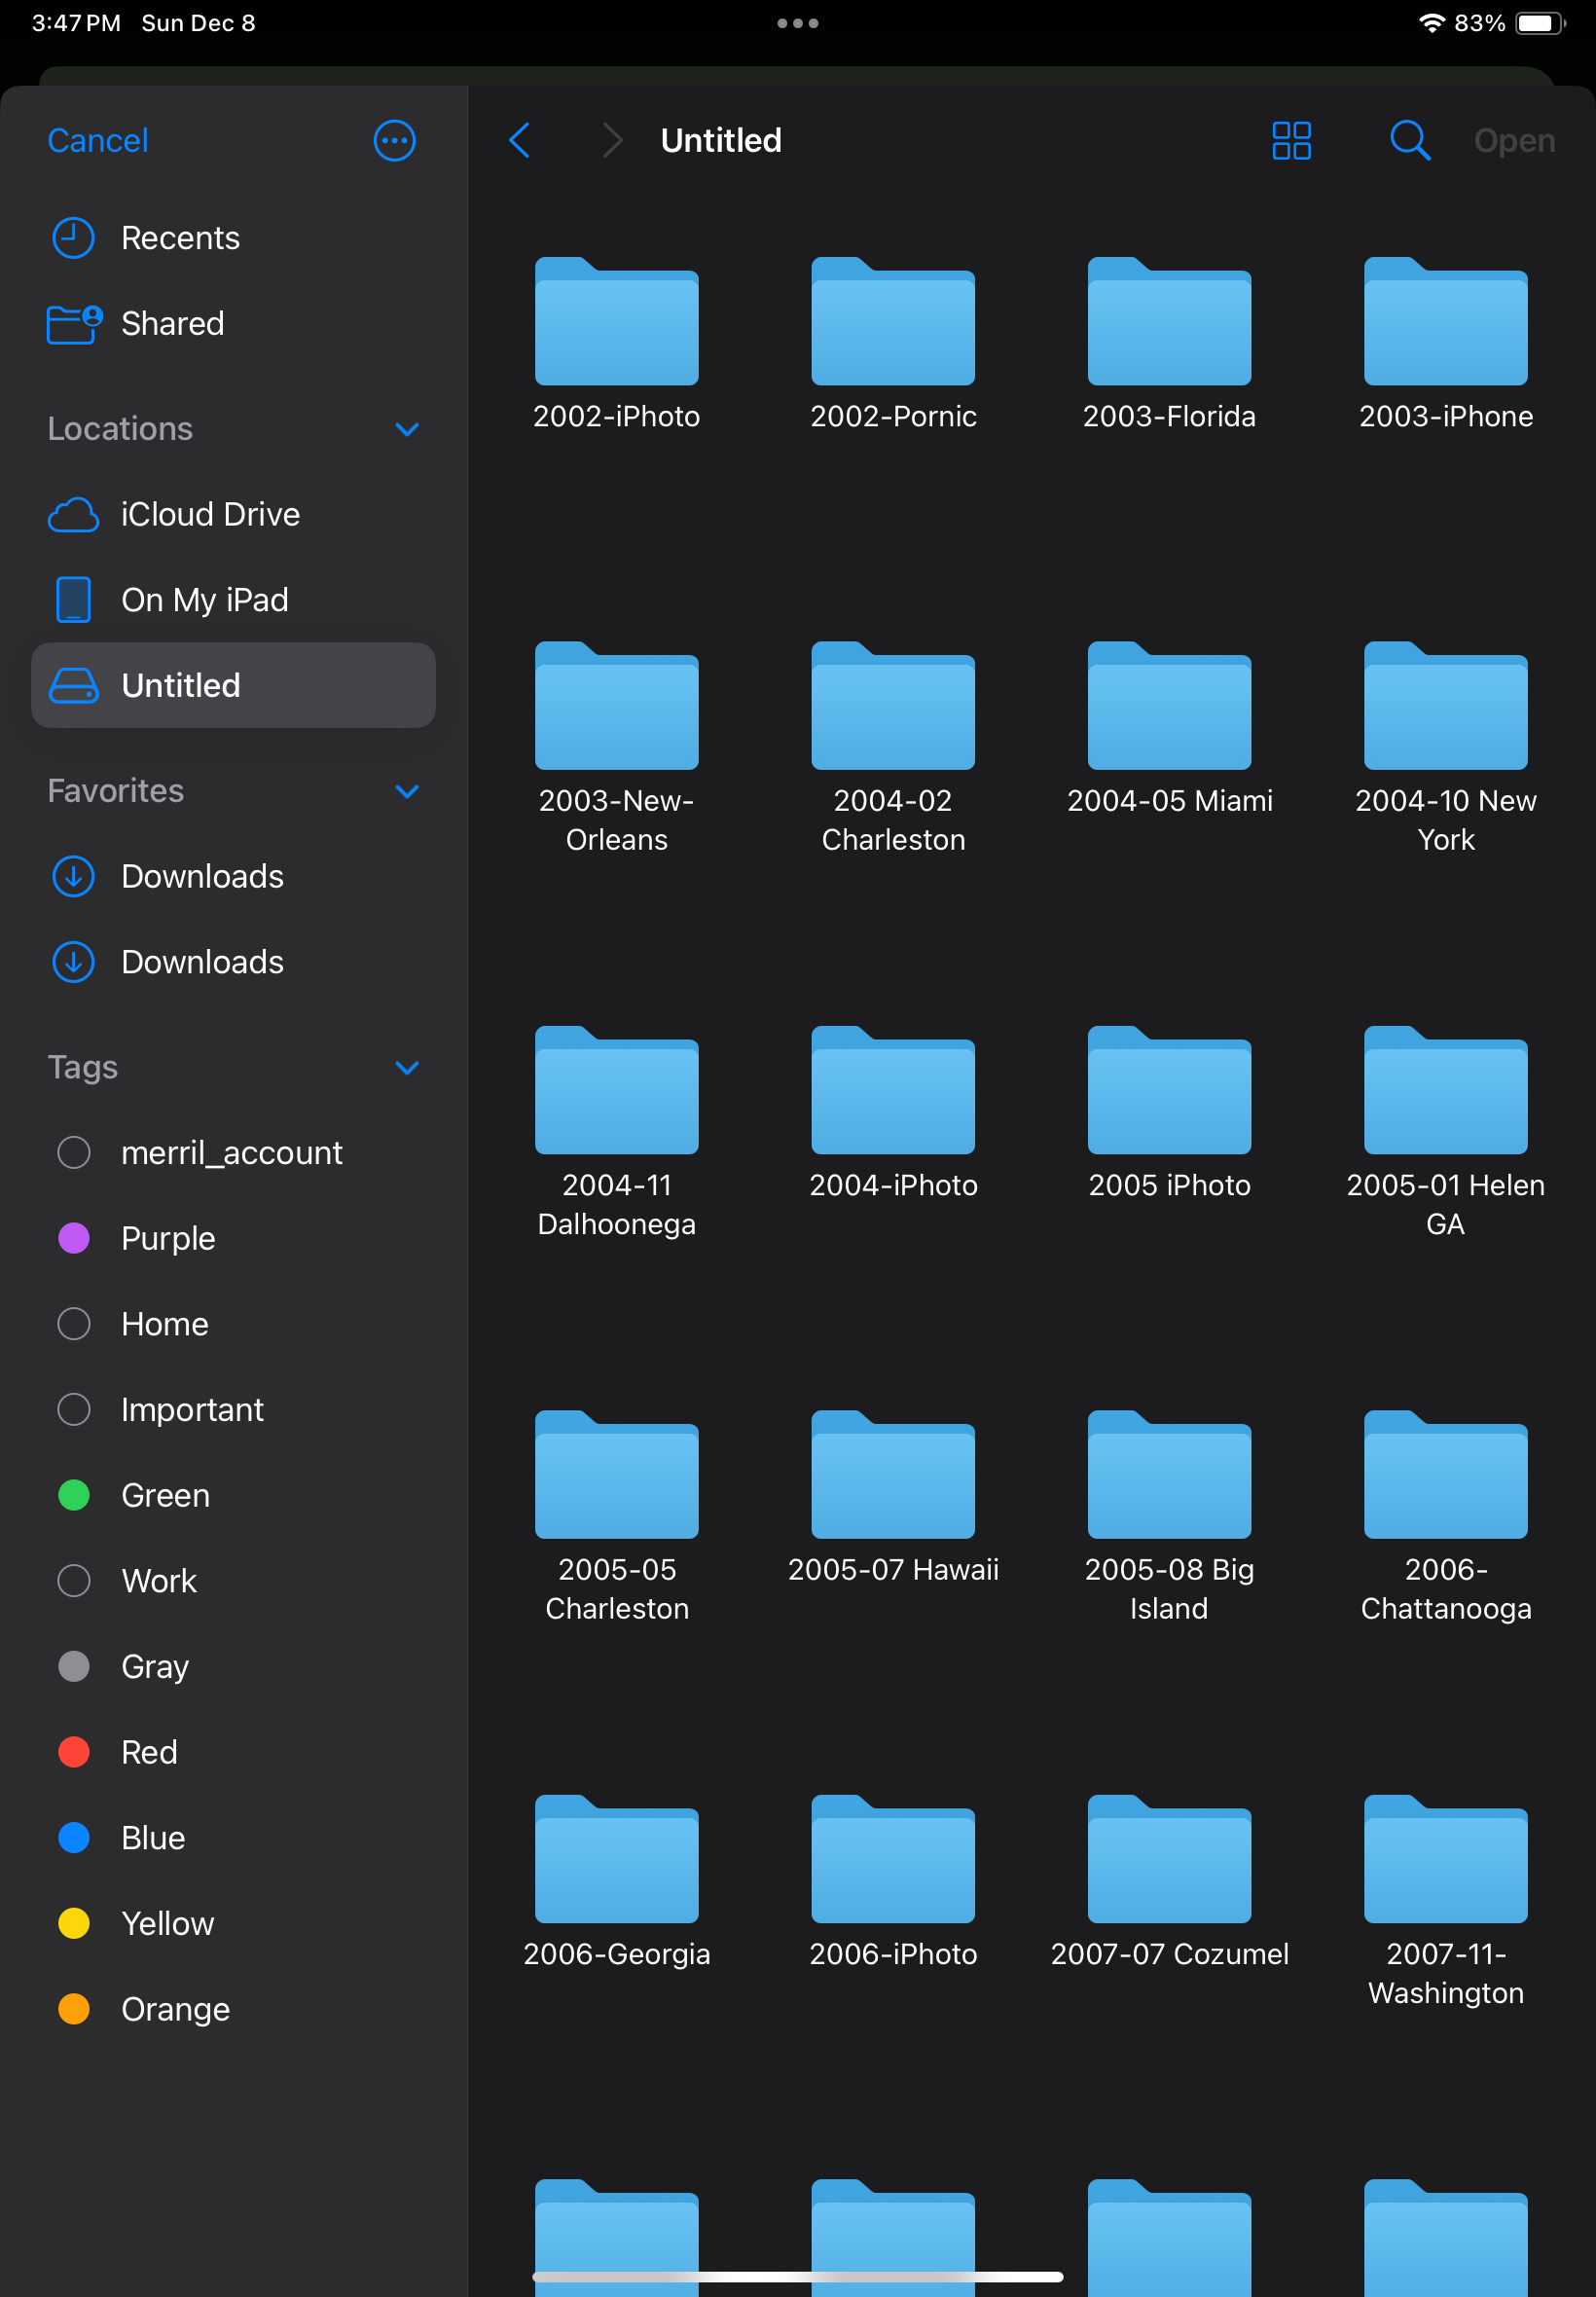
Task: Open the 2003-Florida folder
Action: point(1168,323)
